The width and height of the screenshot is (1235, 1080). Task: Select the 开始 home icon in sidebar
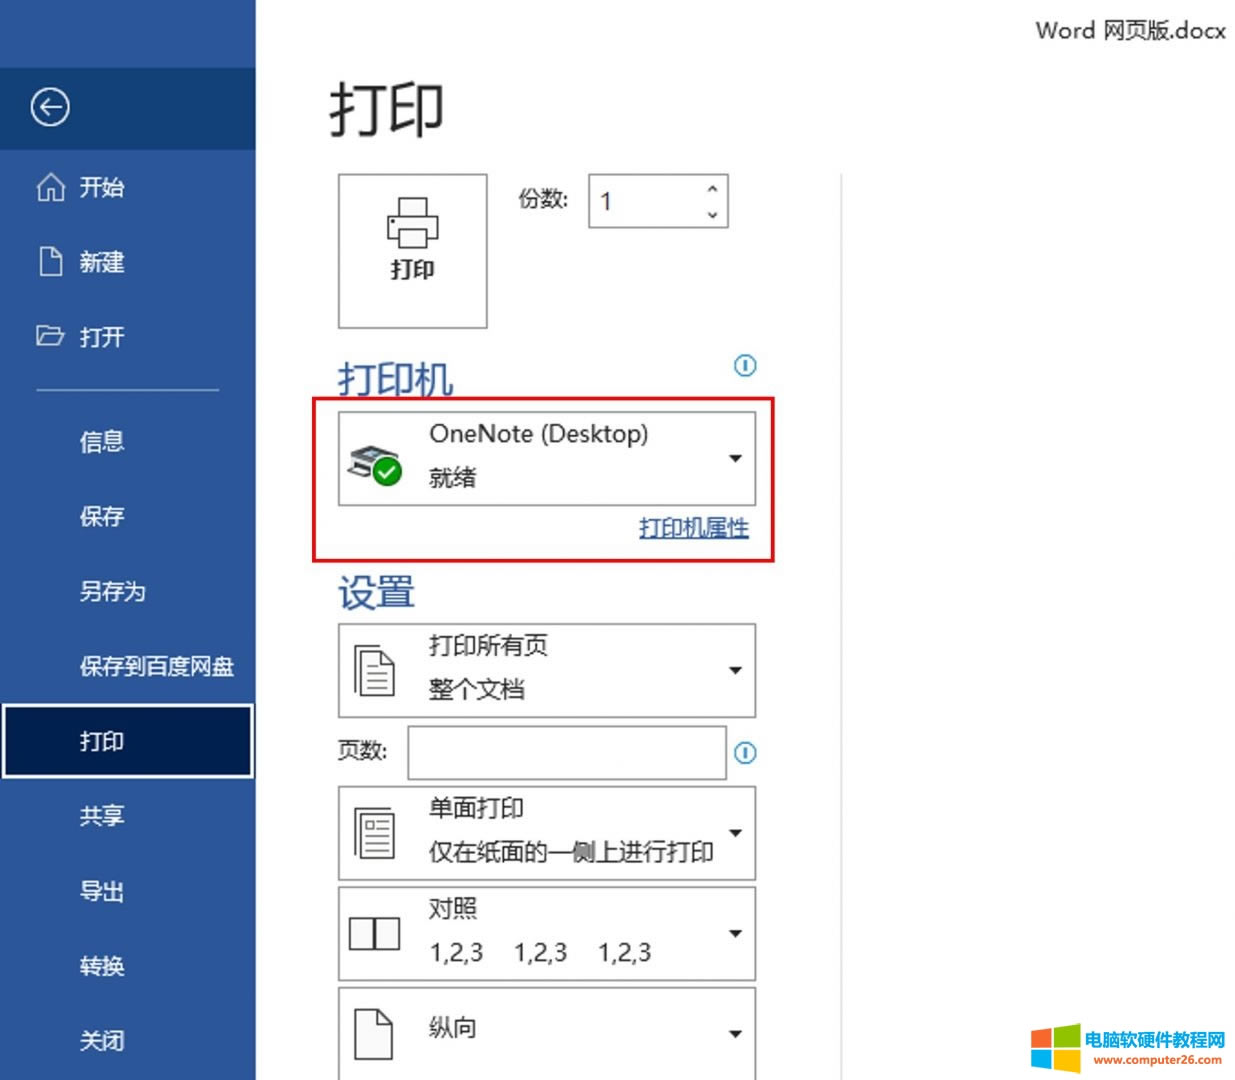pos(49,187)
